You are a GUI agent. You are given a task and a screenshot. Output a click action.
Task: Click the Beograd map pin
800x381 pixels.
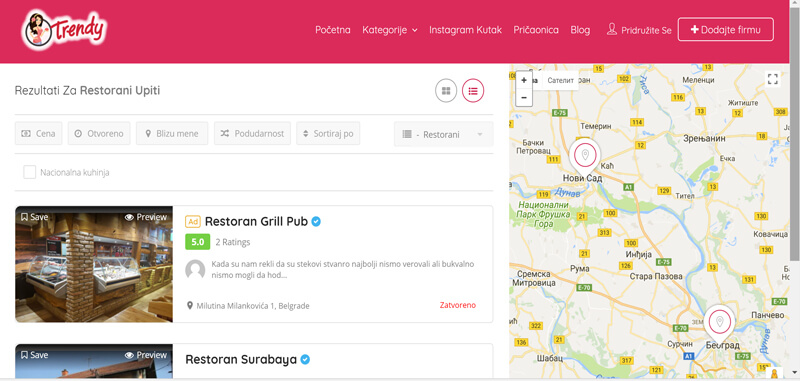(719, 322)
